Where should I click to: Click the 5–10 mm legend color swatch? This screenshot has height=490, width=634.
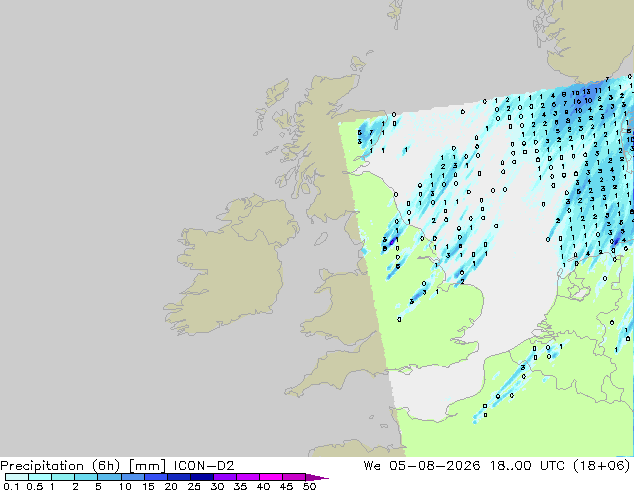[x=109, y=477]
